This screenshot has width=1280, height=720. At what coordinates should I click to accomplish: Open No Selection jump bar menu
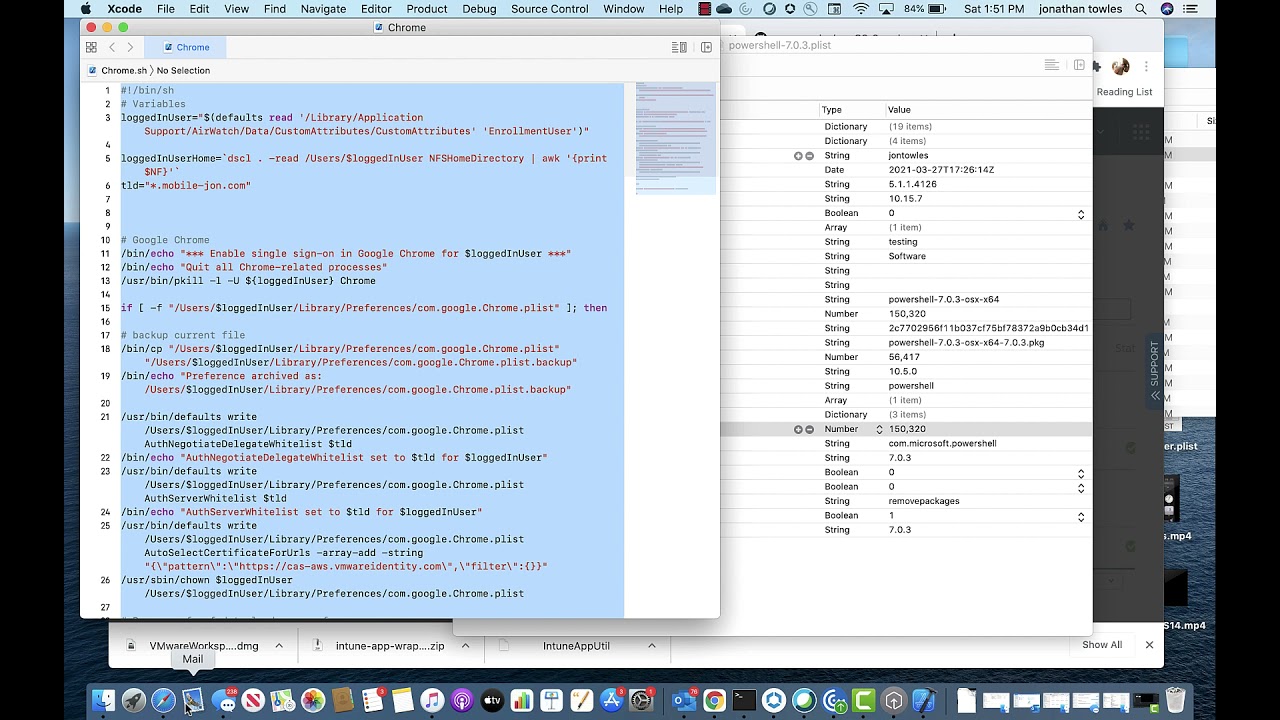(183, 71)
